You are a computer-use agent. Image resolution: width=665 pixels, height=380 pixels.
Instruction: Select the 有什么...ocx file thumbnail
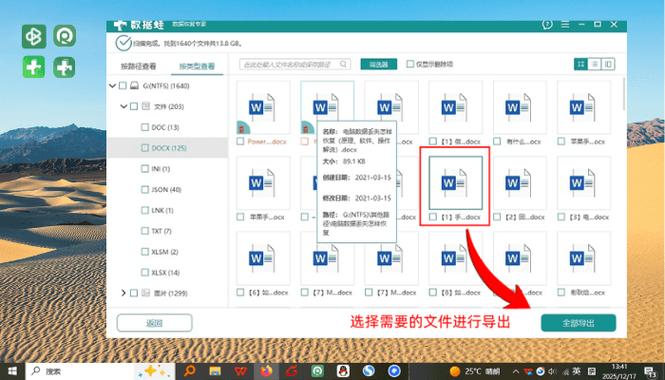pos(520,107)
